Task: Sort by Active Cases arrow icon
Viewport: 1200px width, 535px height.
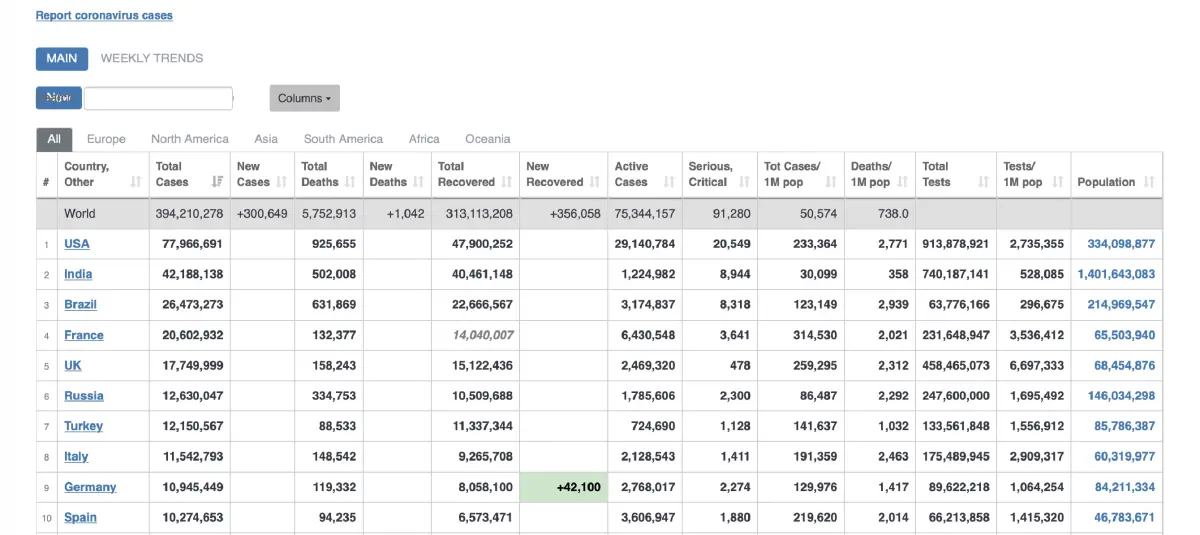Action: pos(668,182)
